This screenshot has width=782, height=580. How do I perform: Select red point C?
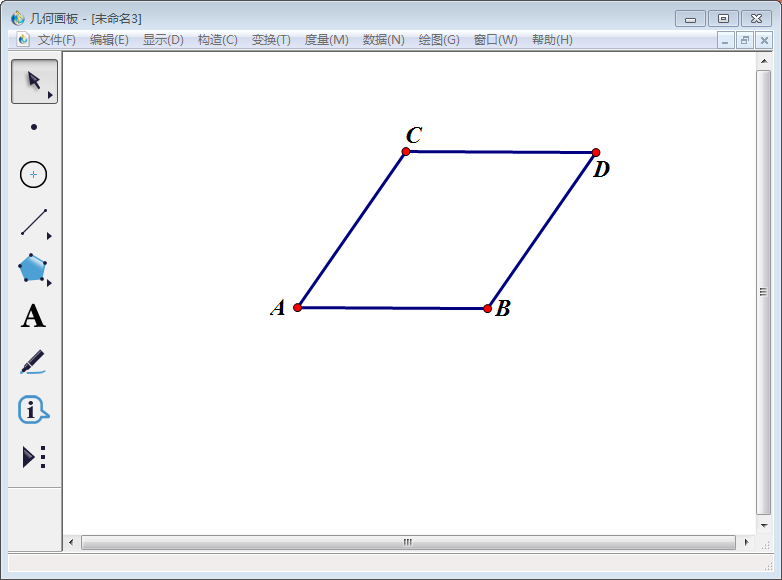(x=406, y=151)
